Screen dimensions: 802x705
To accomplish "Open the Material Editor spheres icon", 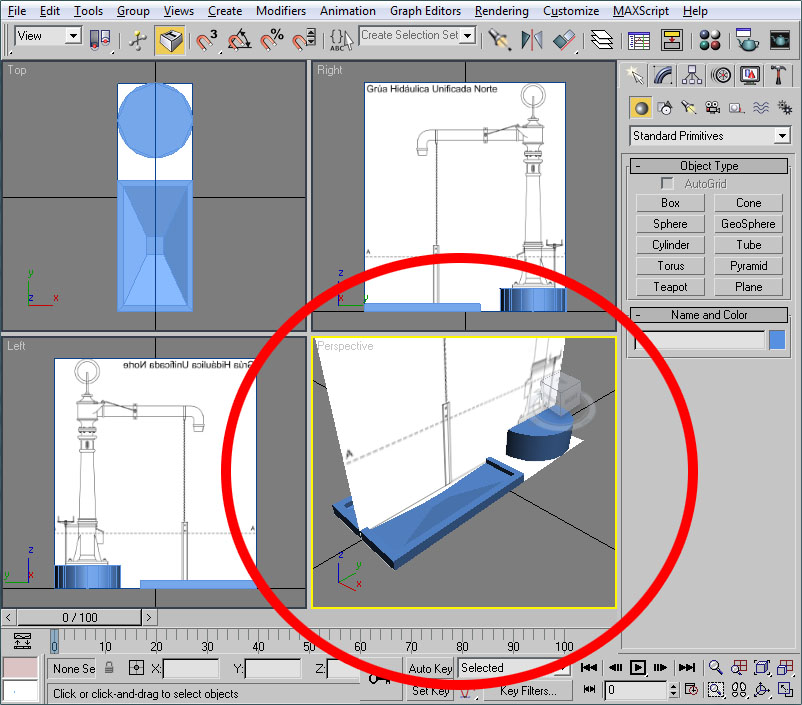I will point(711,40).
